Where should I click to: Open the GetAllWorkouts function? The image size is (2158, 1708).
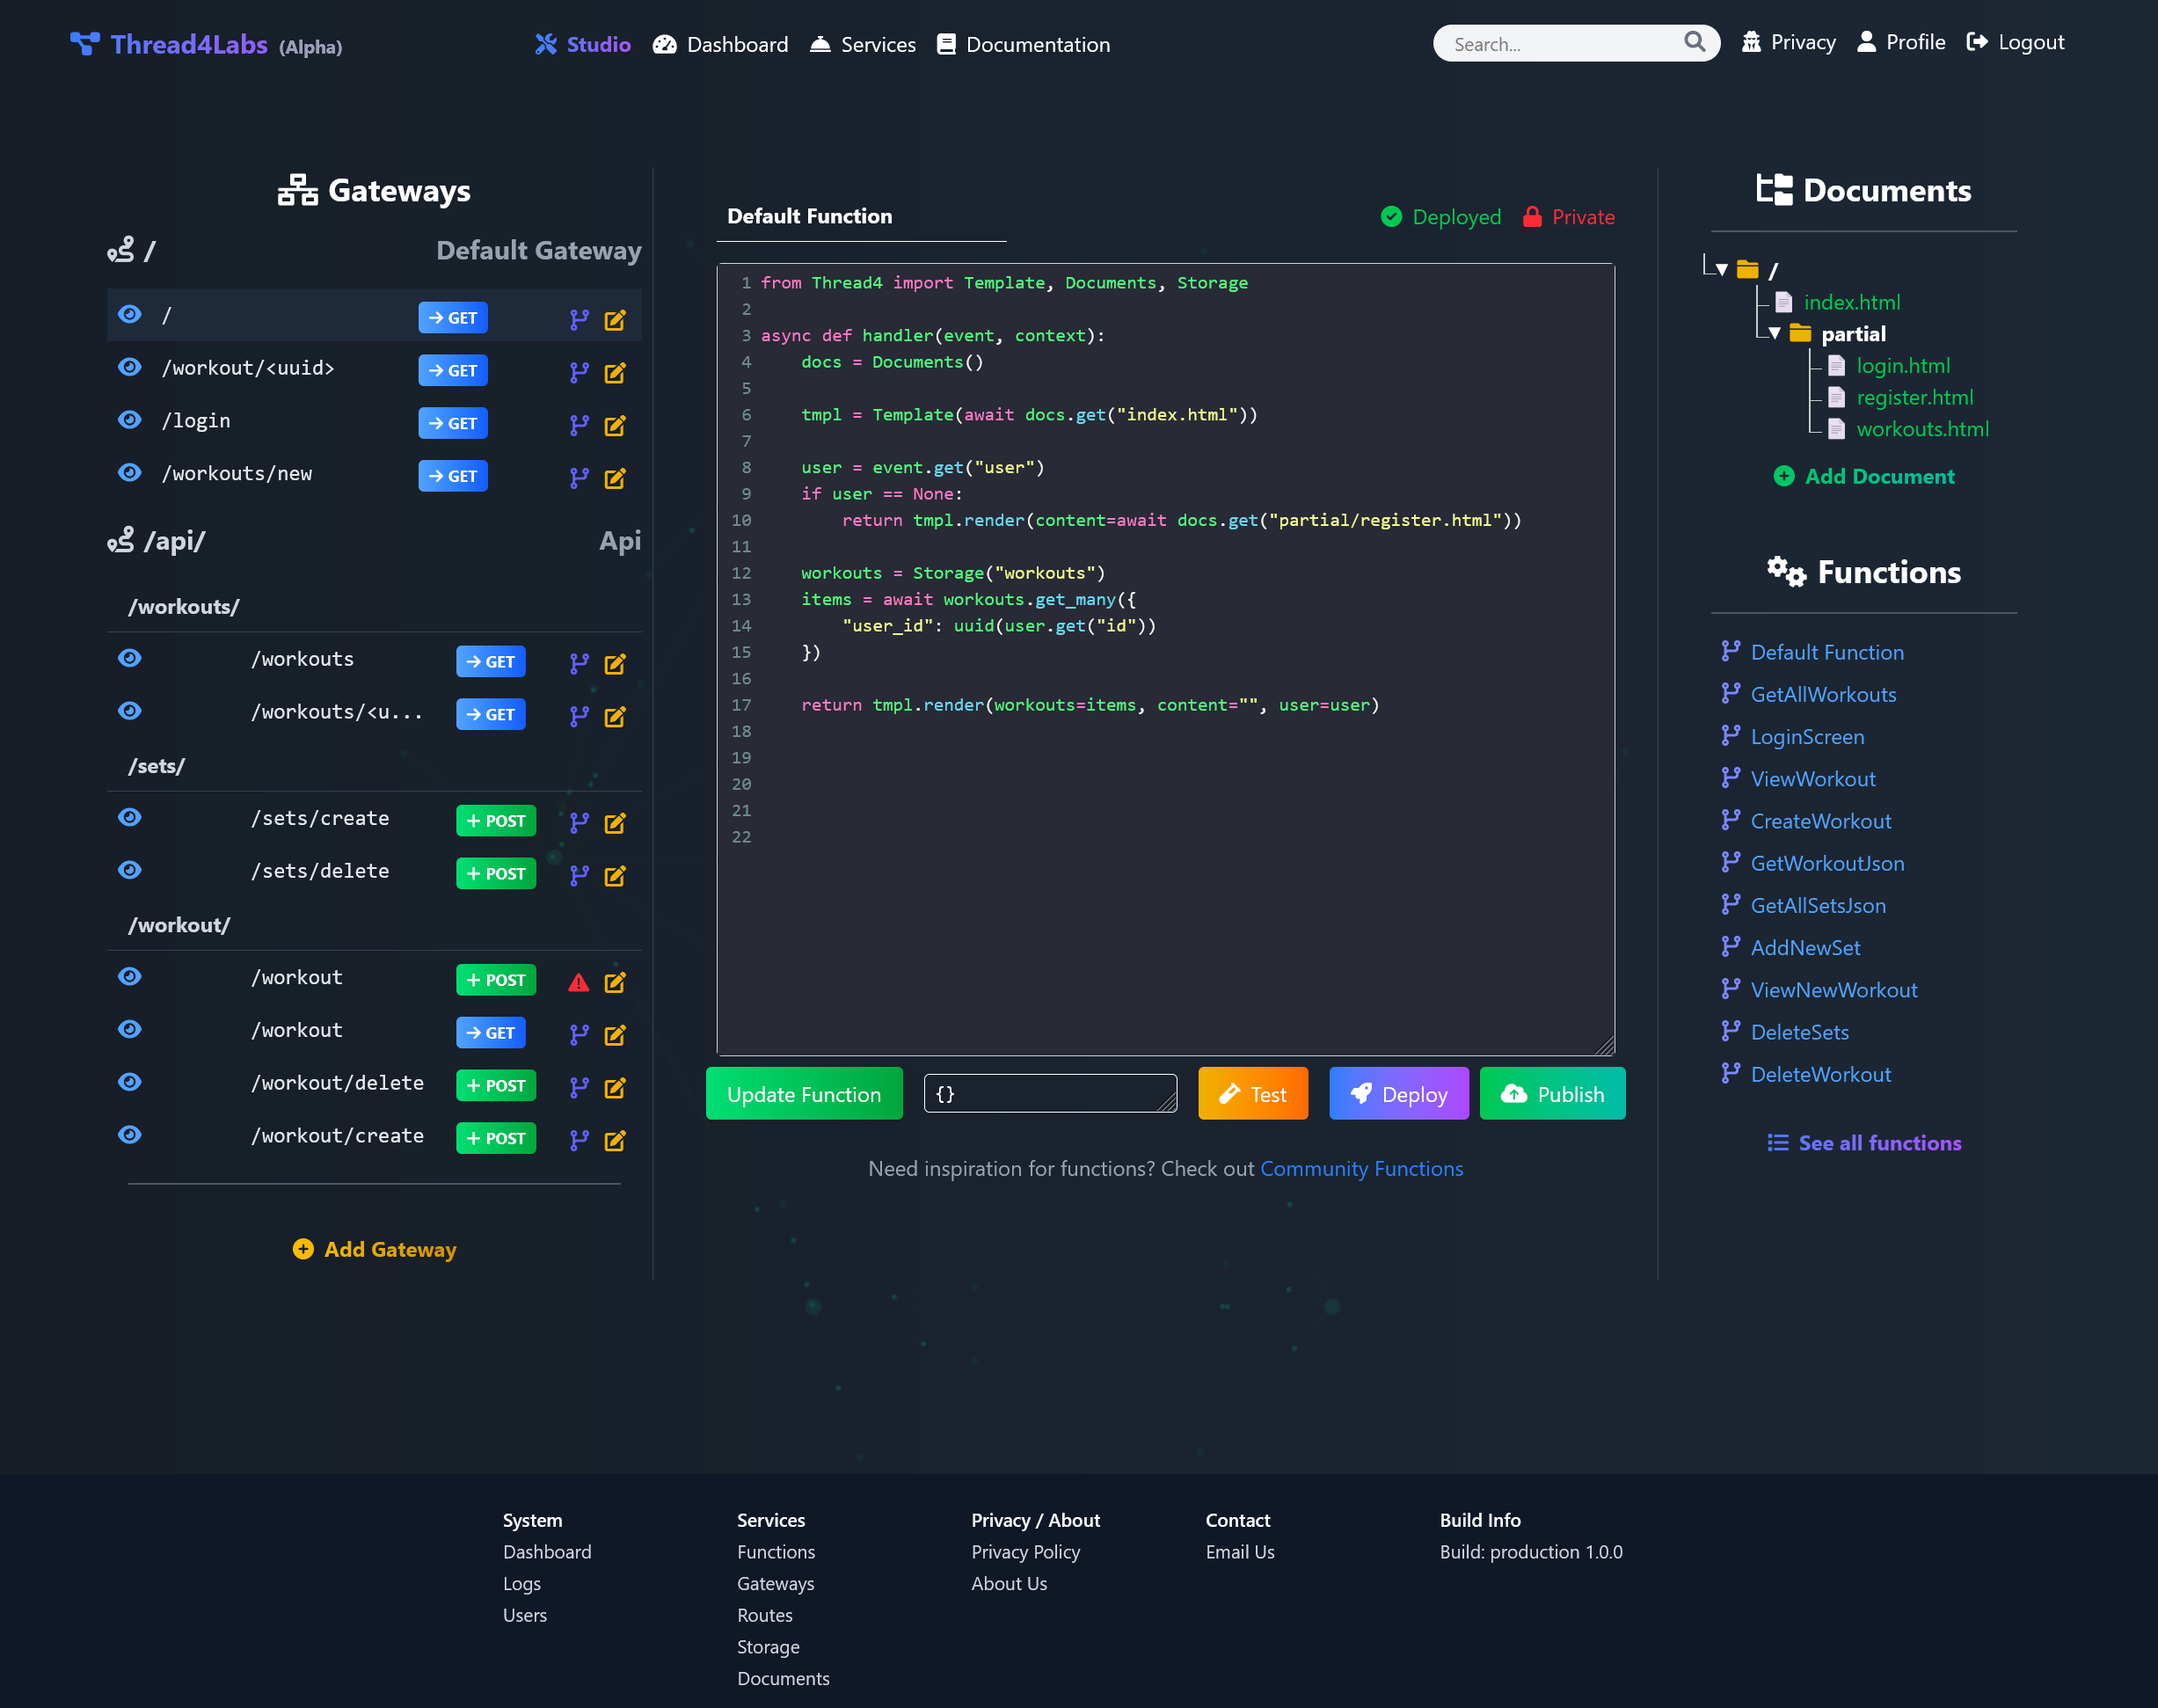point(1823,694)
